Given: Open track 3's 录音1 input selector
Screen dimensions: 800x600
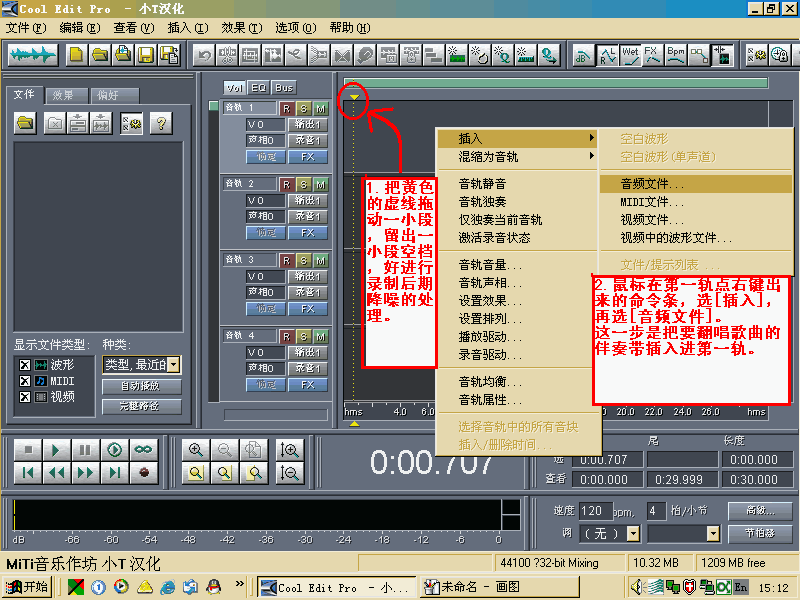Looking at the screenshot, I should point(308,292).
